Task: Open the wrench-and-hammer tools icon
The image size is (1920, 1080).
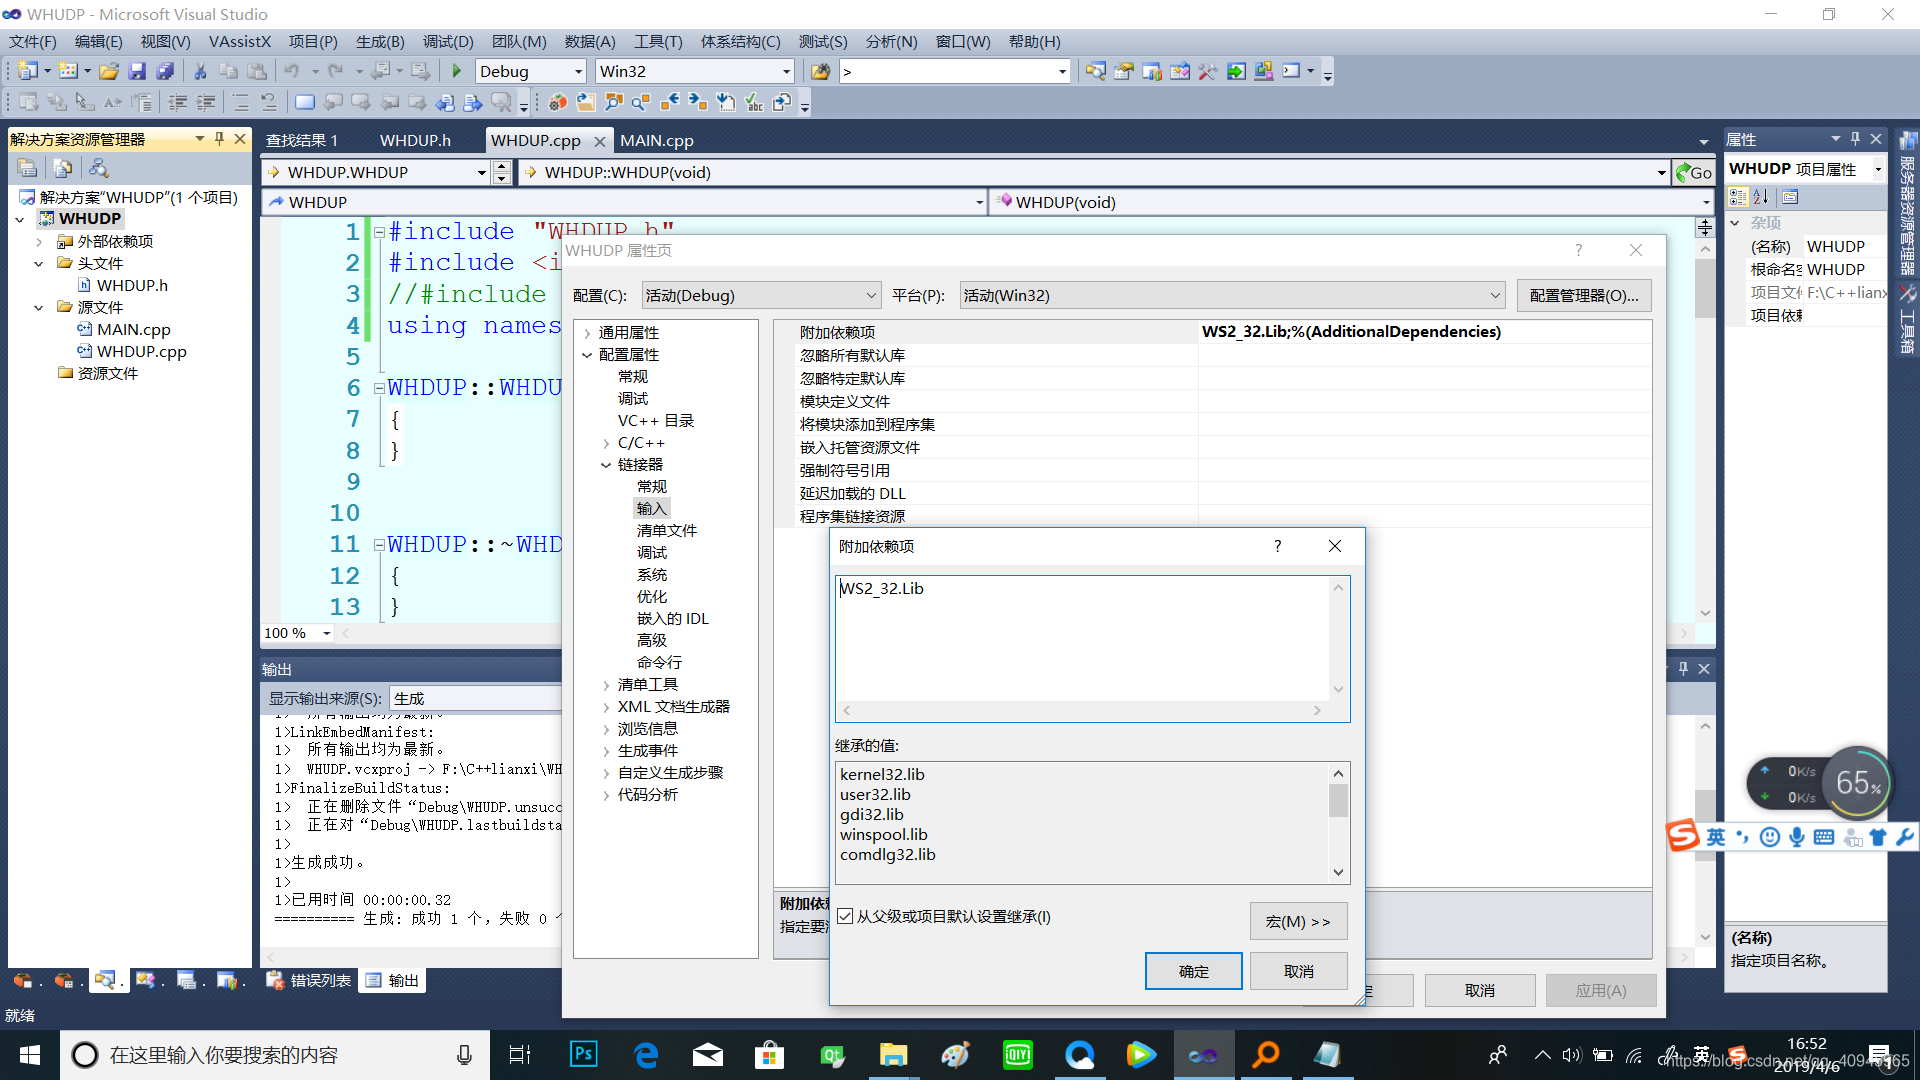Action: (x=1208, y=71)
